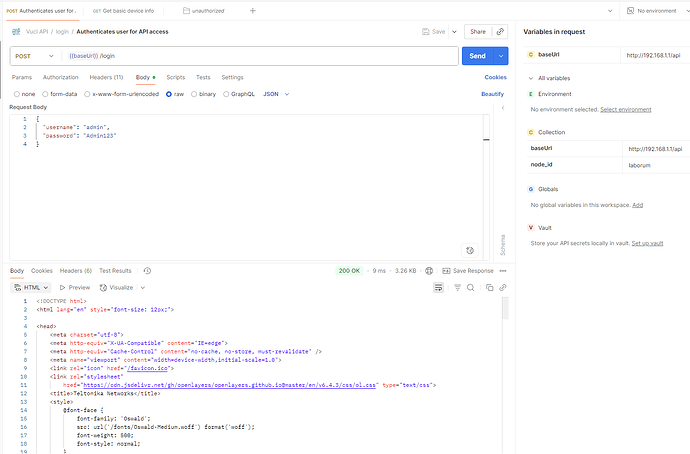Open the Send button arrow dropdown
The image size is (690, 454).
[x=501, y=56]
